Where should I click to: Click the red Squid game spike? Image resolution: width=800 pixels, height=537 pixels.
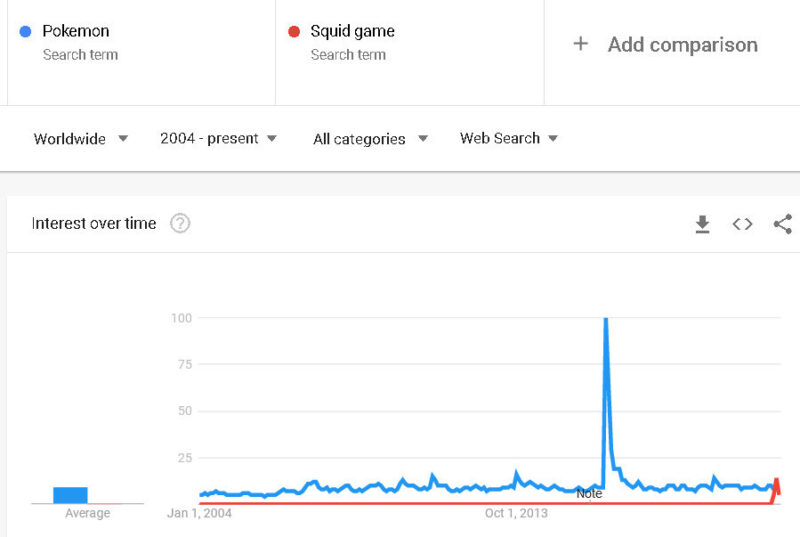click(x=776, y=483)
